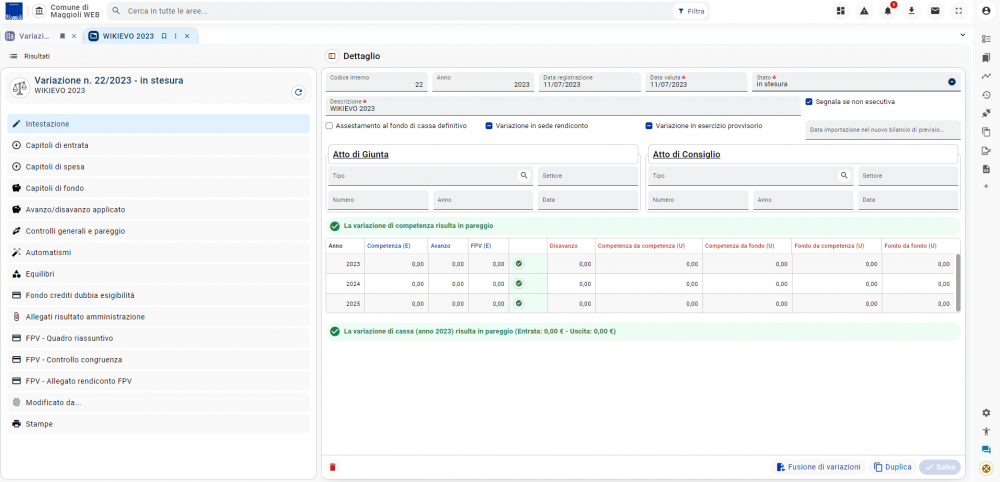
Task: Toggle Segnala se non esecutiva checkbox
Action: [809, 101]
